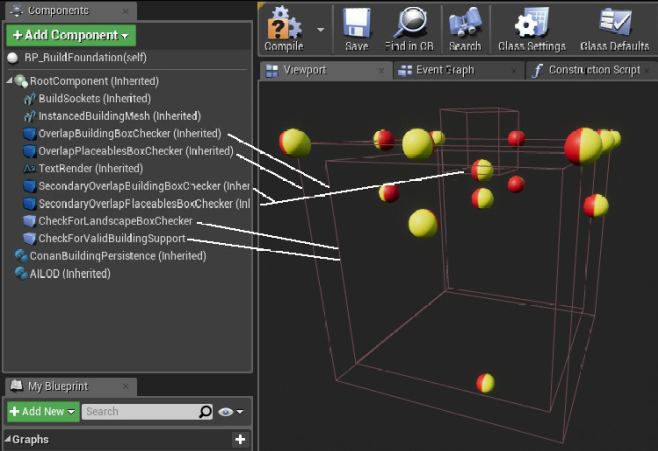This screenshot has height=451, width=658.
Task: Collapse the RootComponent tree node
Action: [x=9, y=82]
